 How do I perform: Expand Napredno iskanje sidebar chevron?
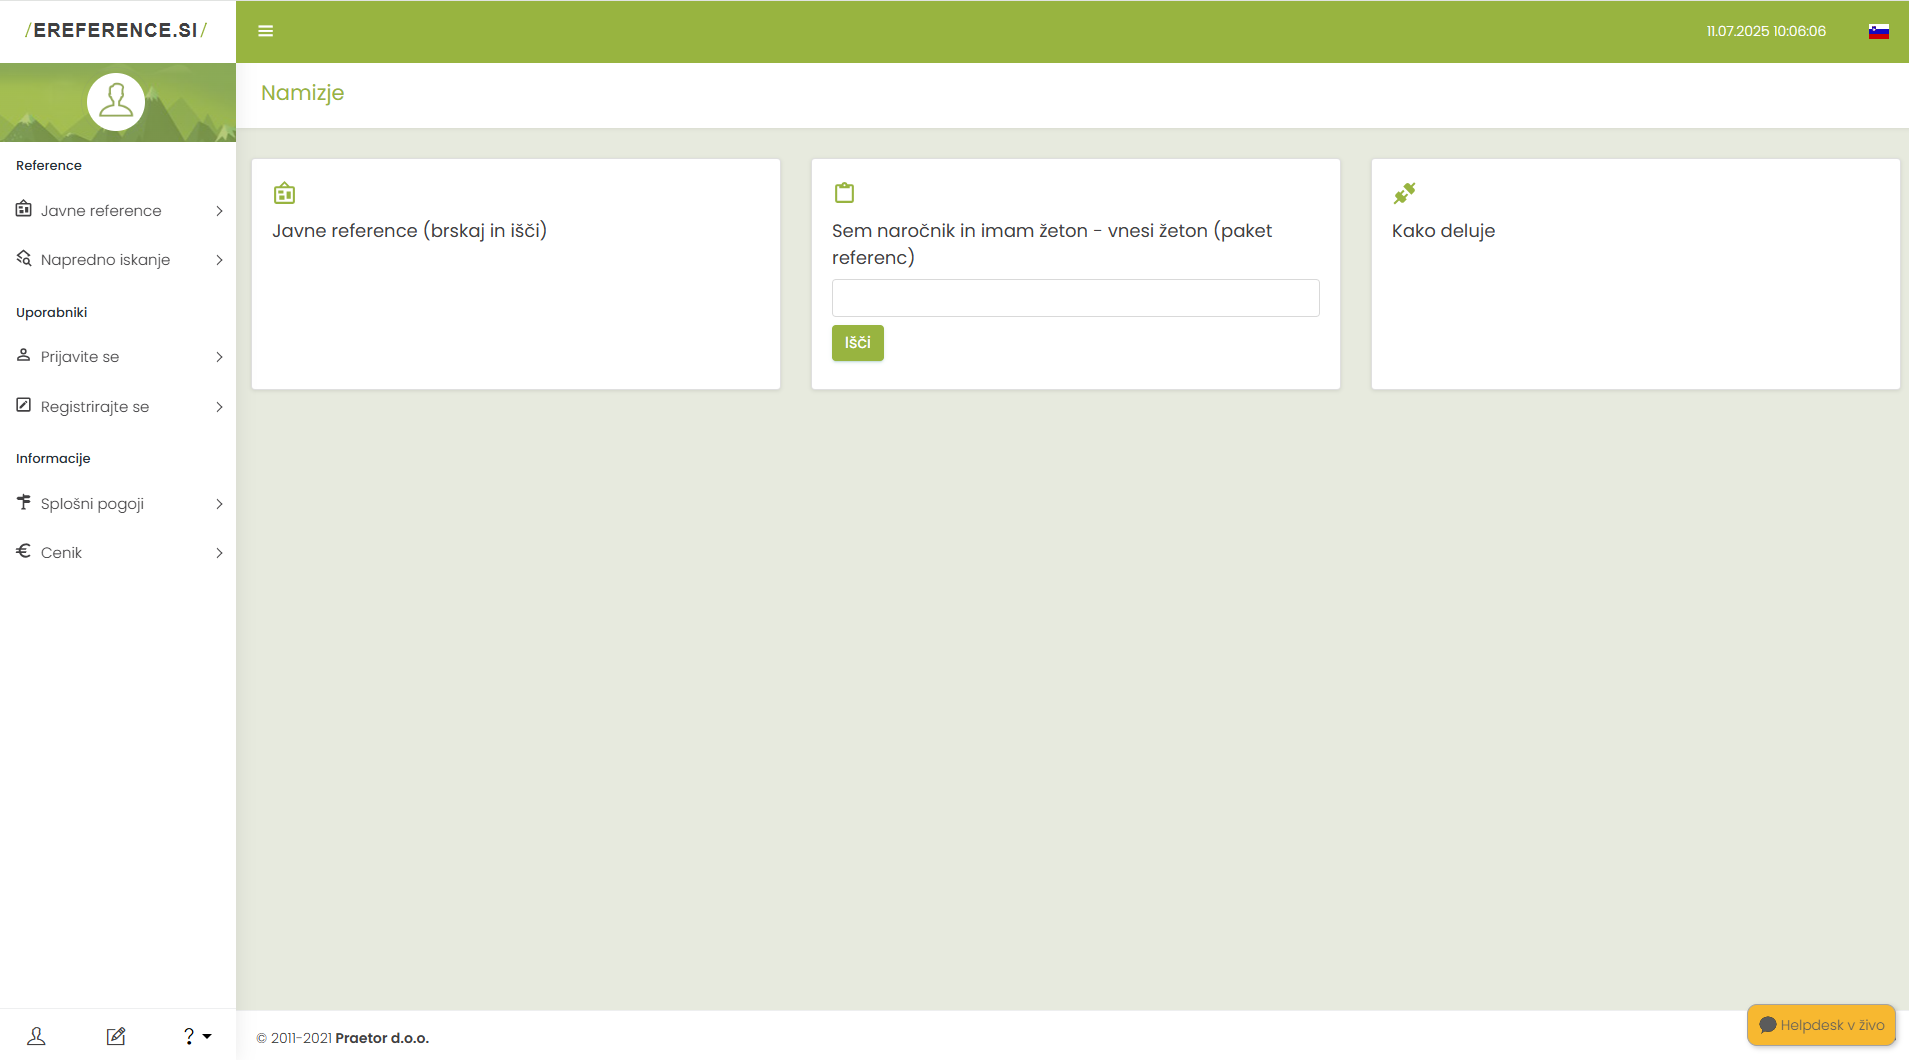point(219,260)
